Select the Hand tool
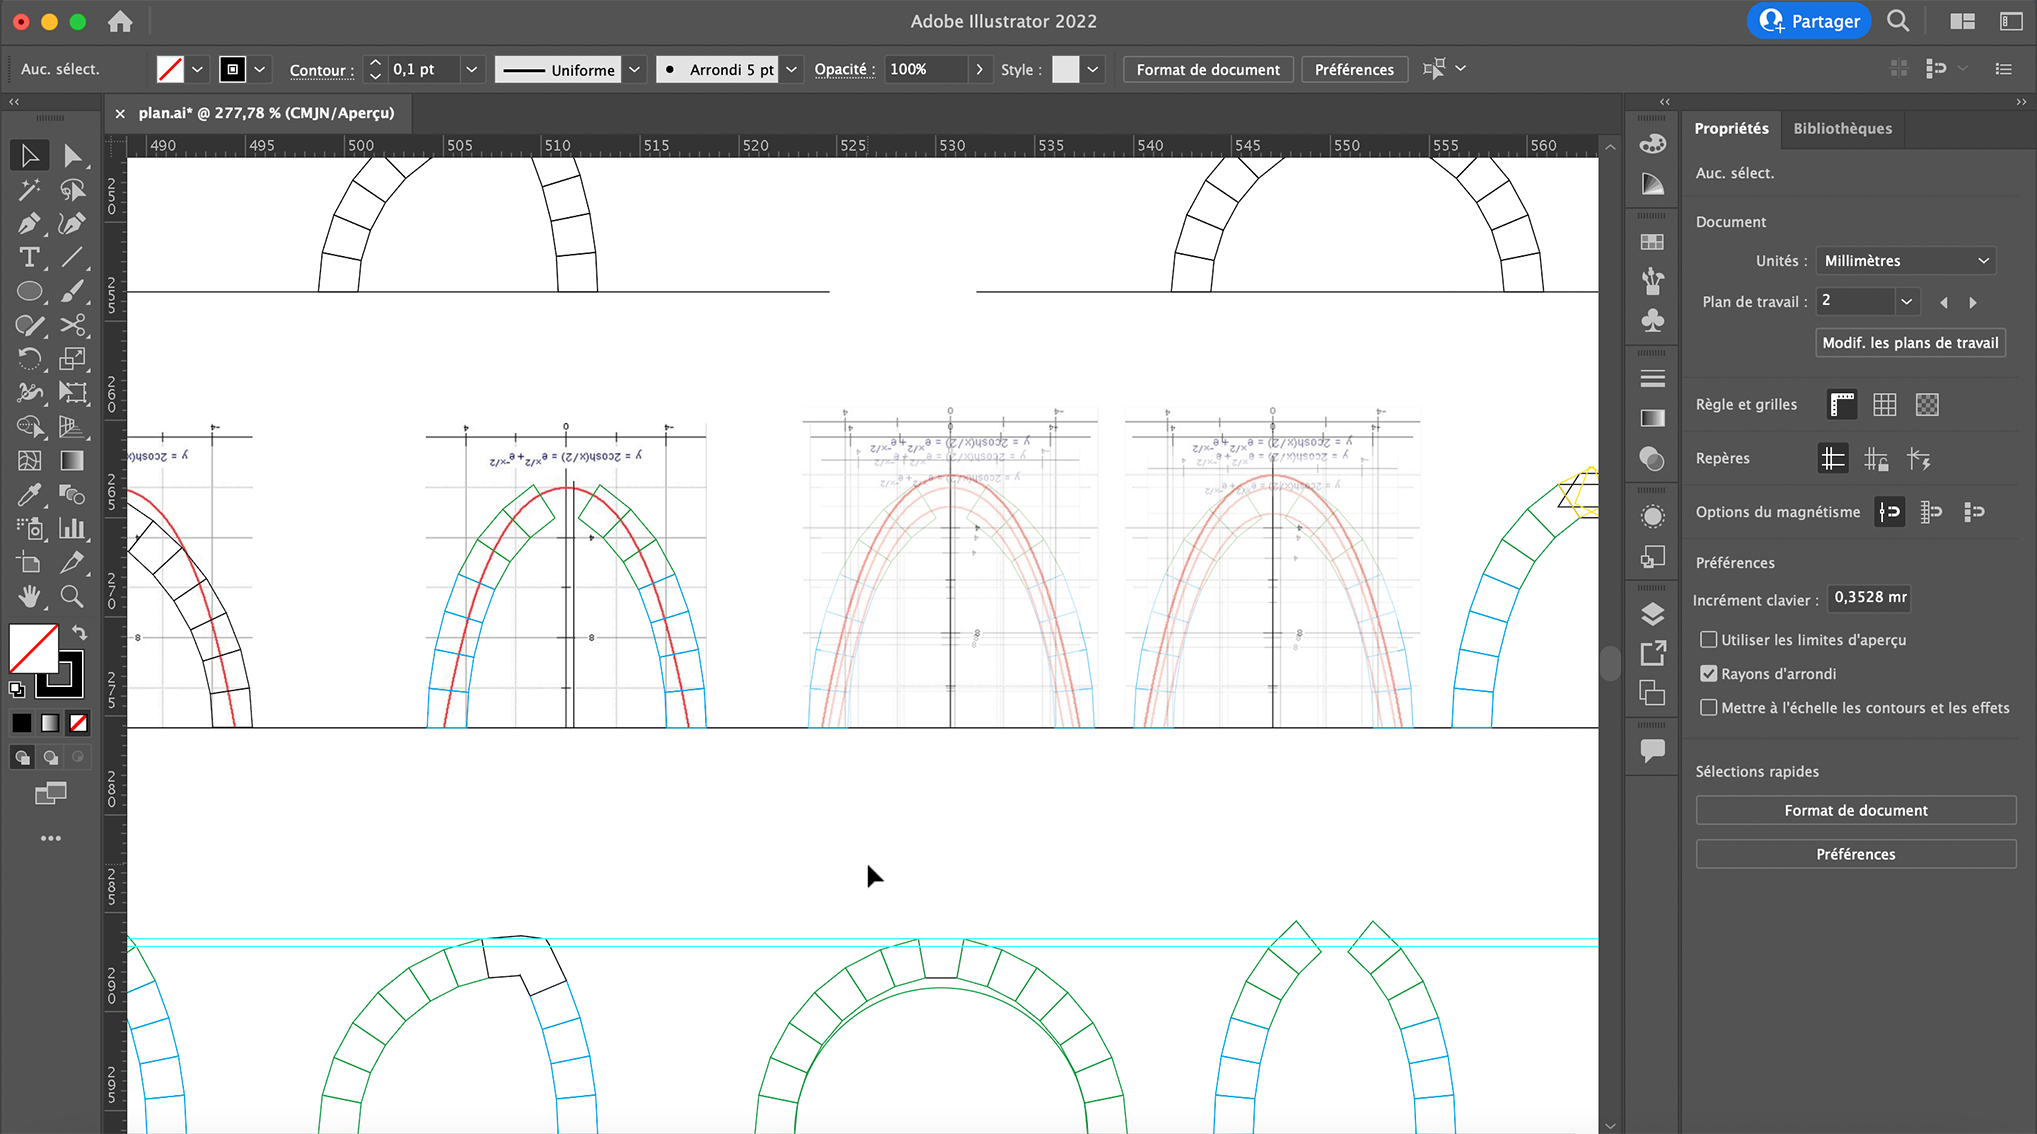The width and height of the screenshot is (2037, 1134). coord(29,597)
